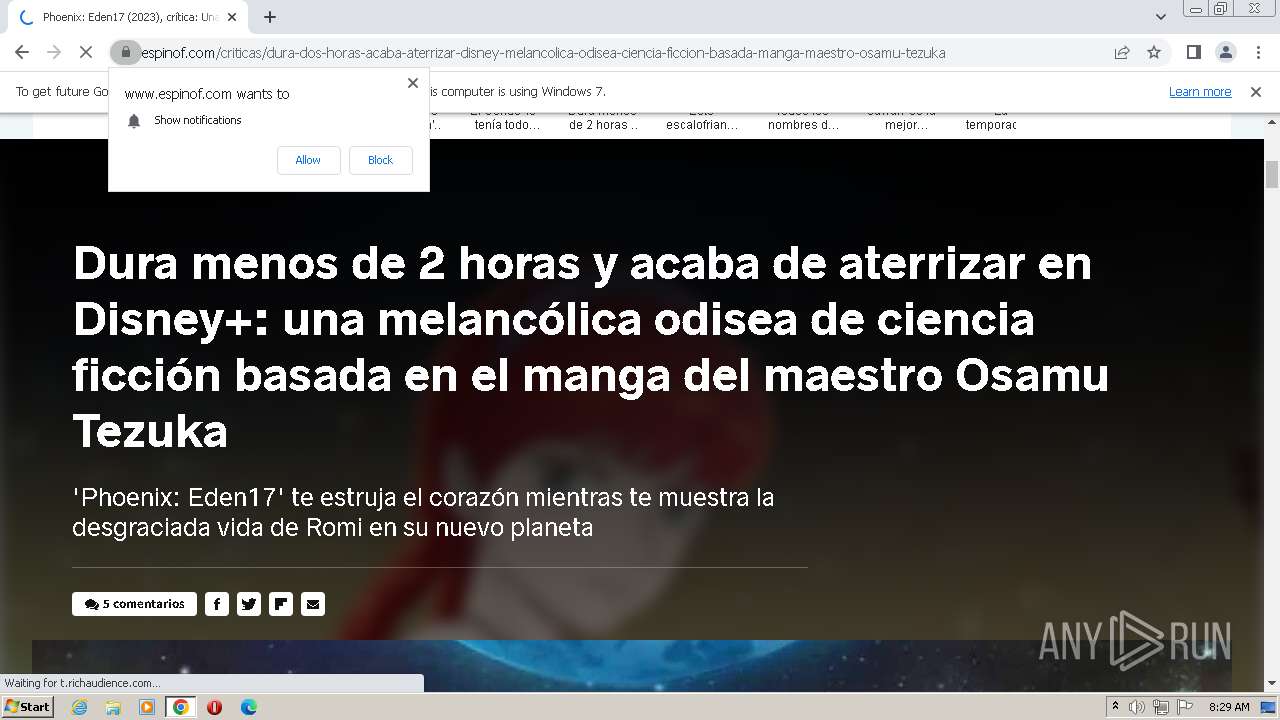Share article on Twitter

coord(249,604)
